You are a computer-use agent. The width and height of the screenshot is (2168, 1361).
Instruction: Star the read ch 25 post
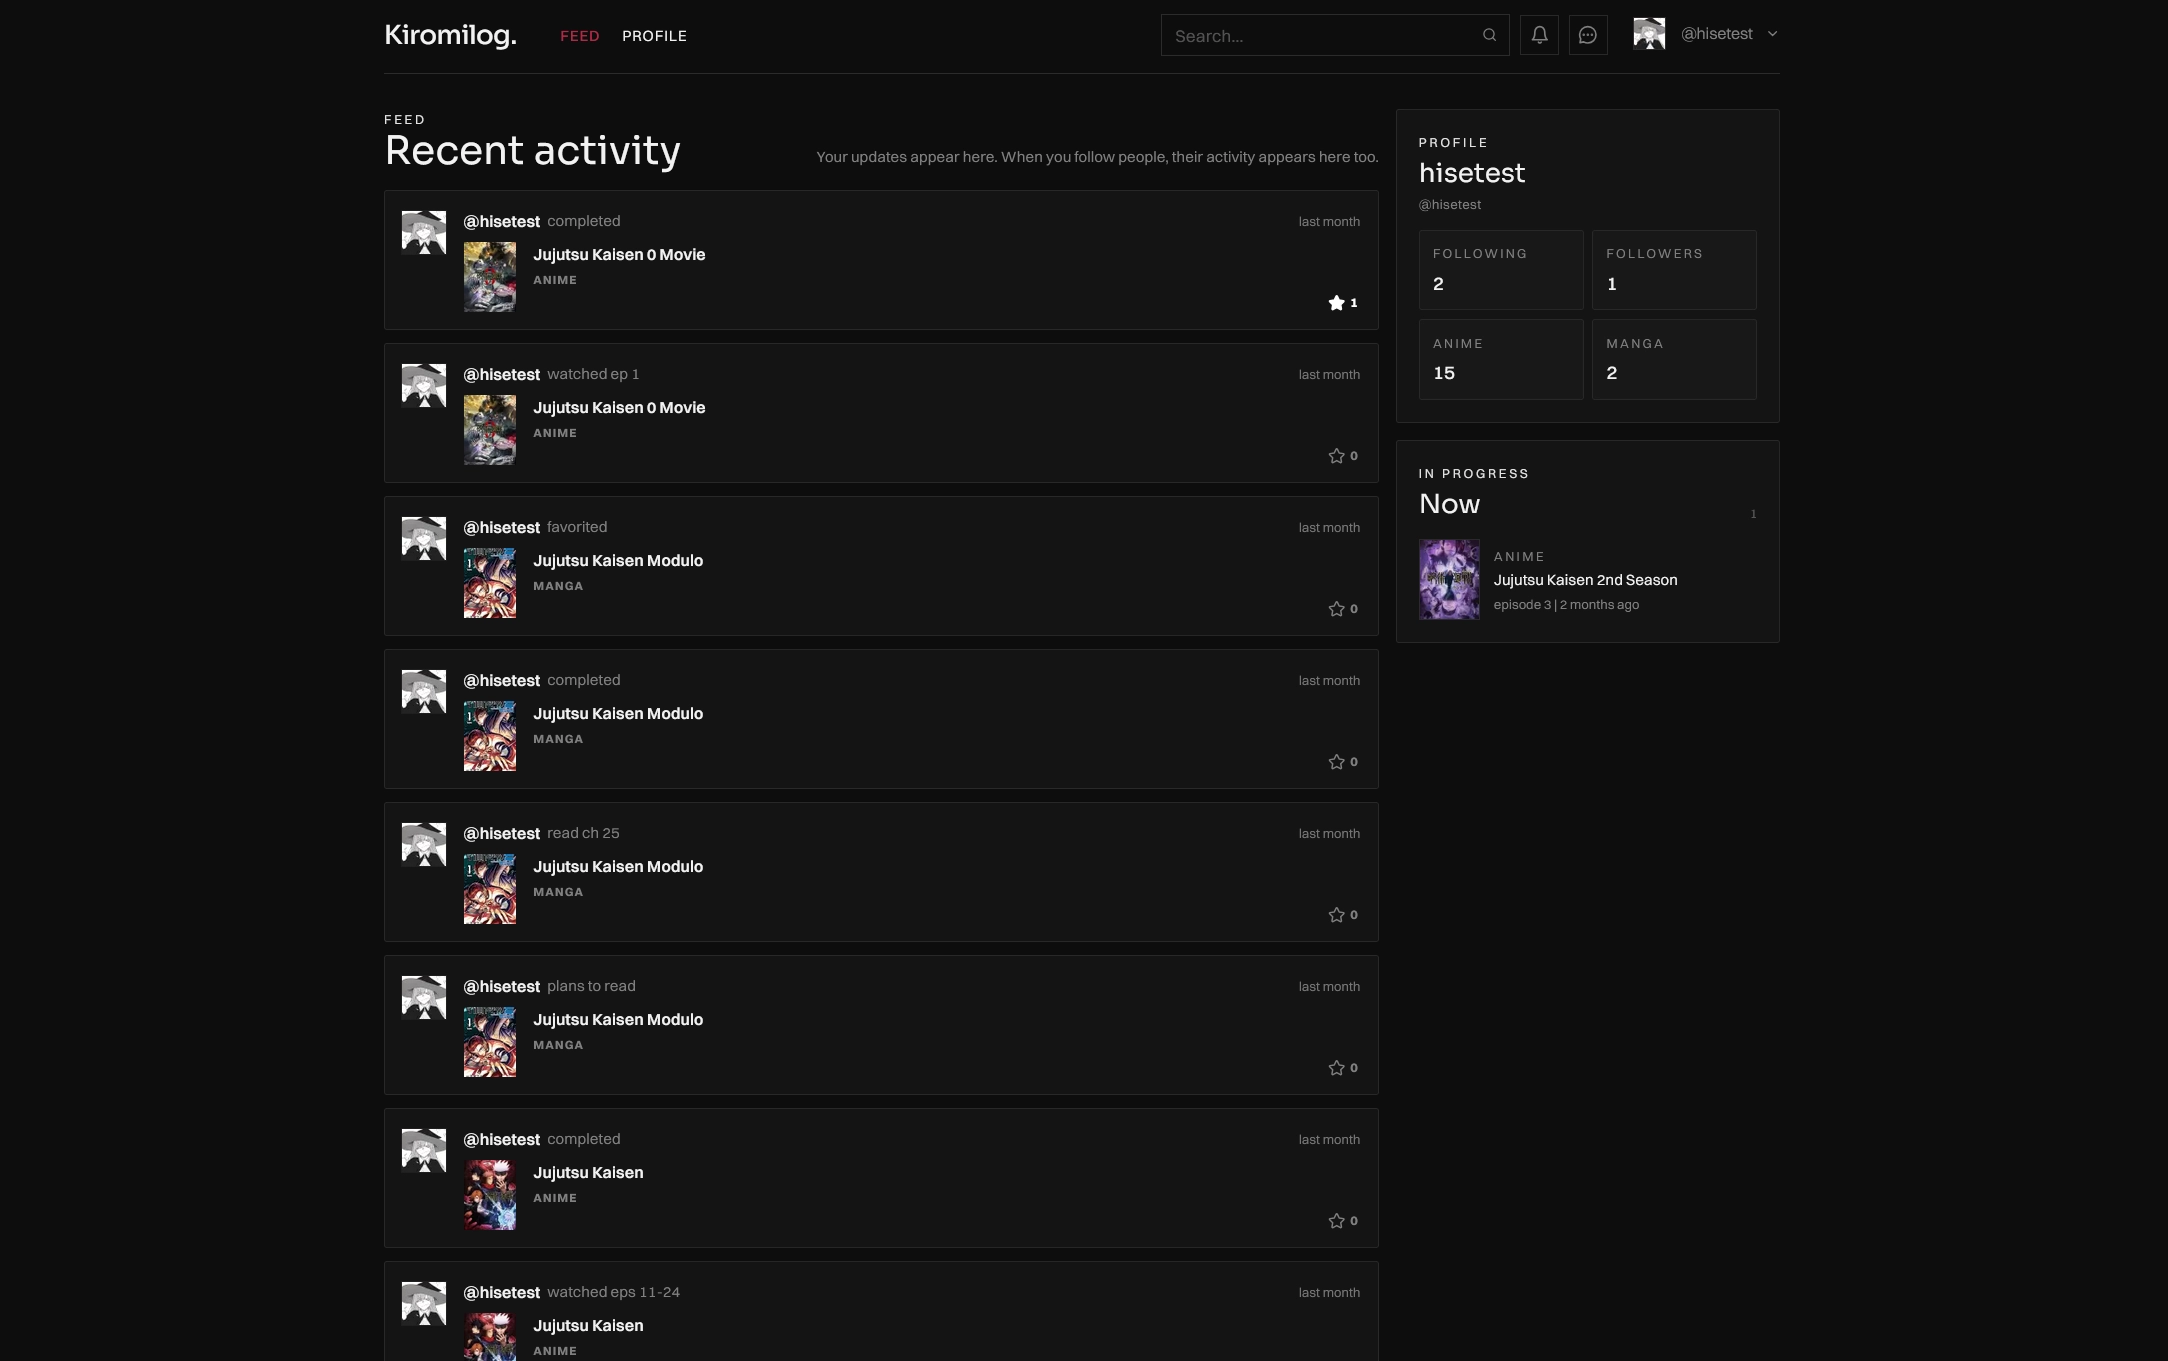pos(1342,915)
